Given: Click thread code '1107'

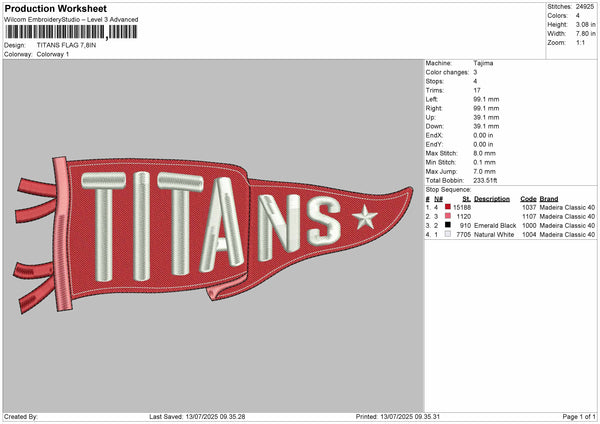Looking at the screenshot, I should (x=529, y=217).
